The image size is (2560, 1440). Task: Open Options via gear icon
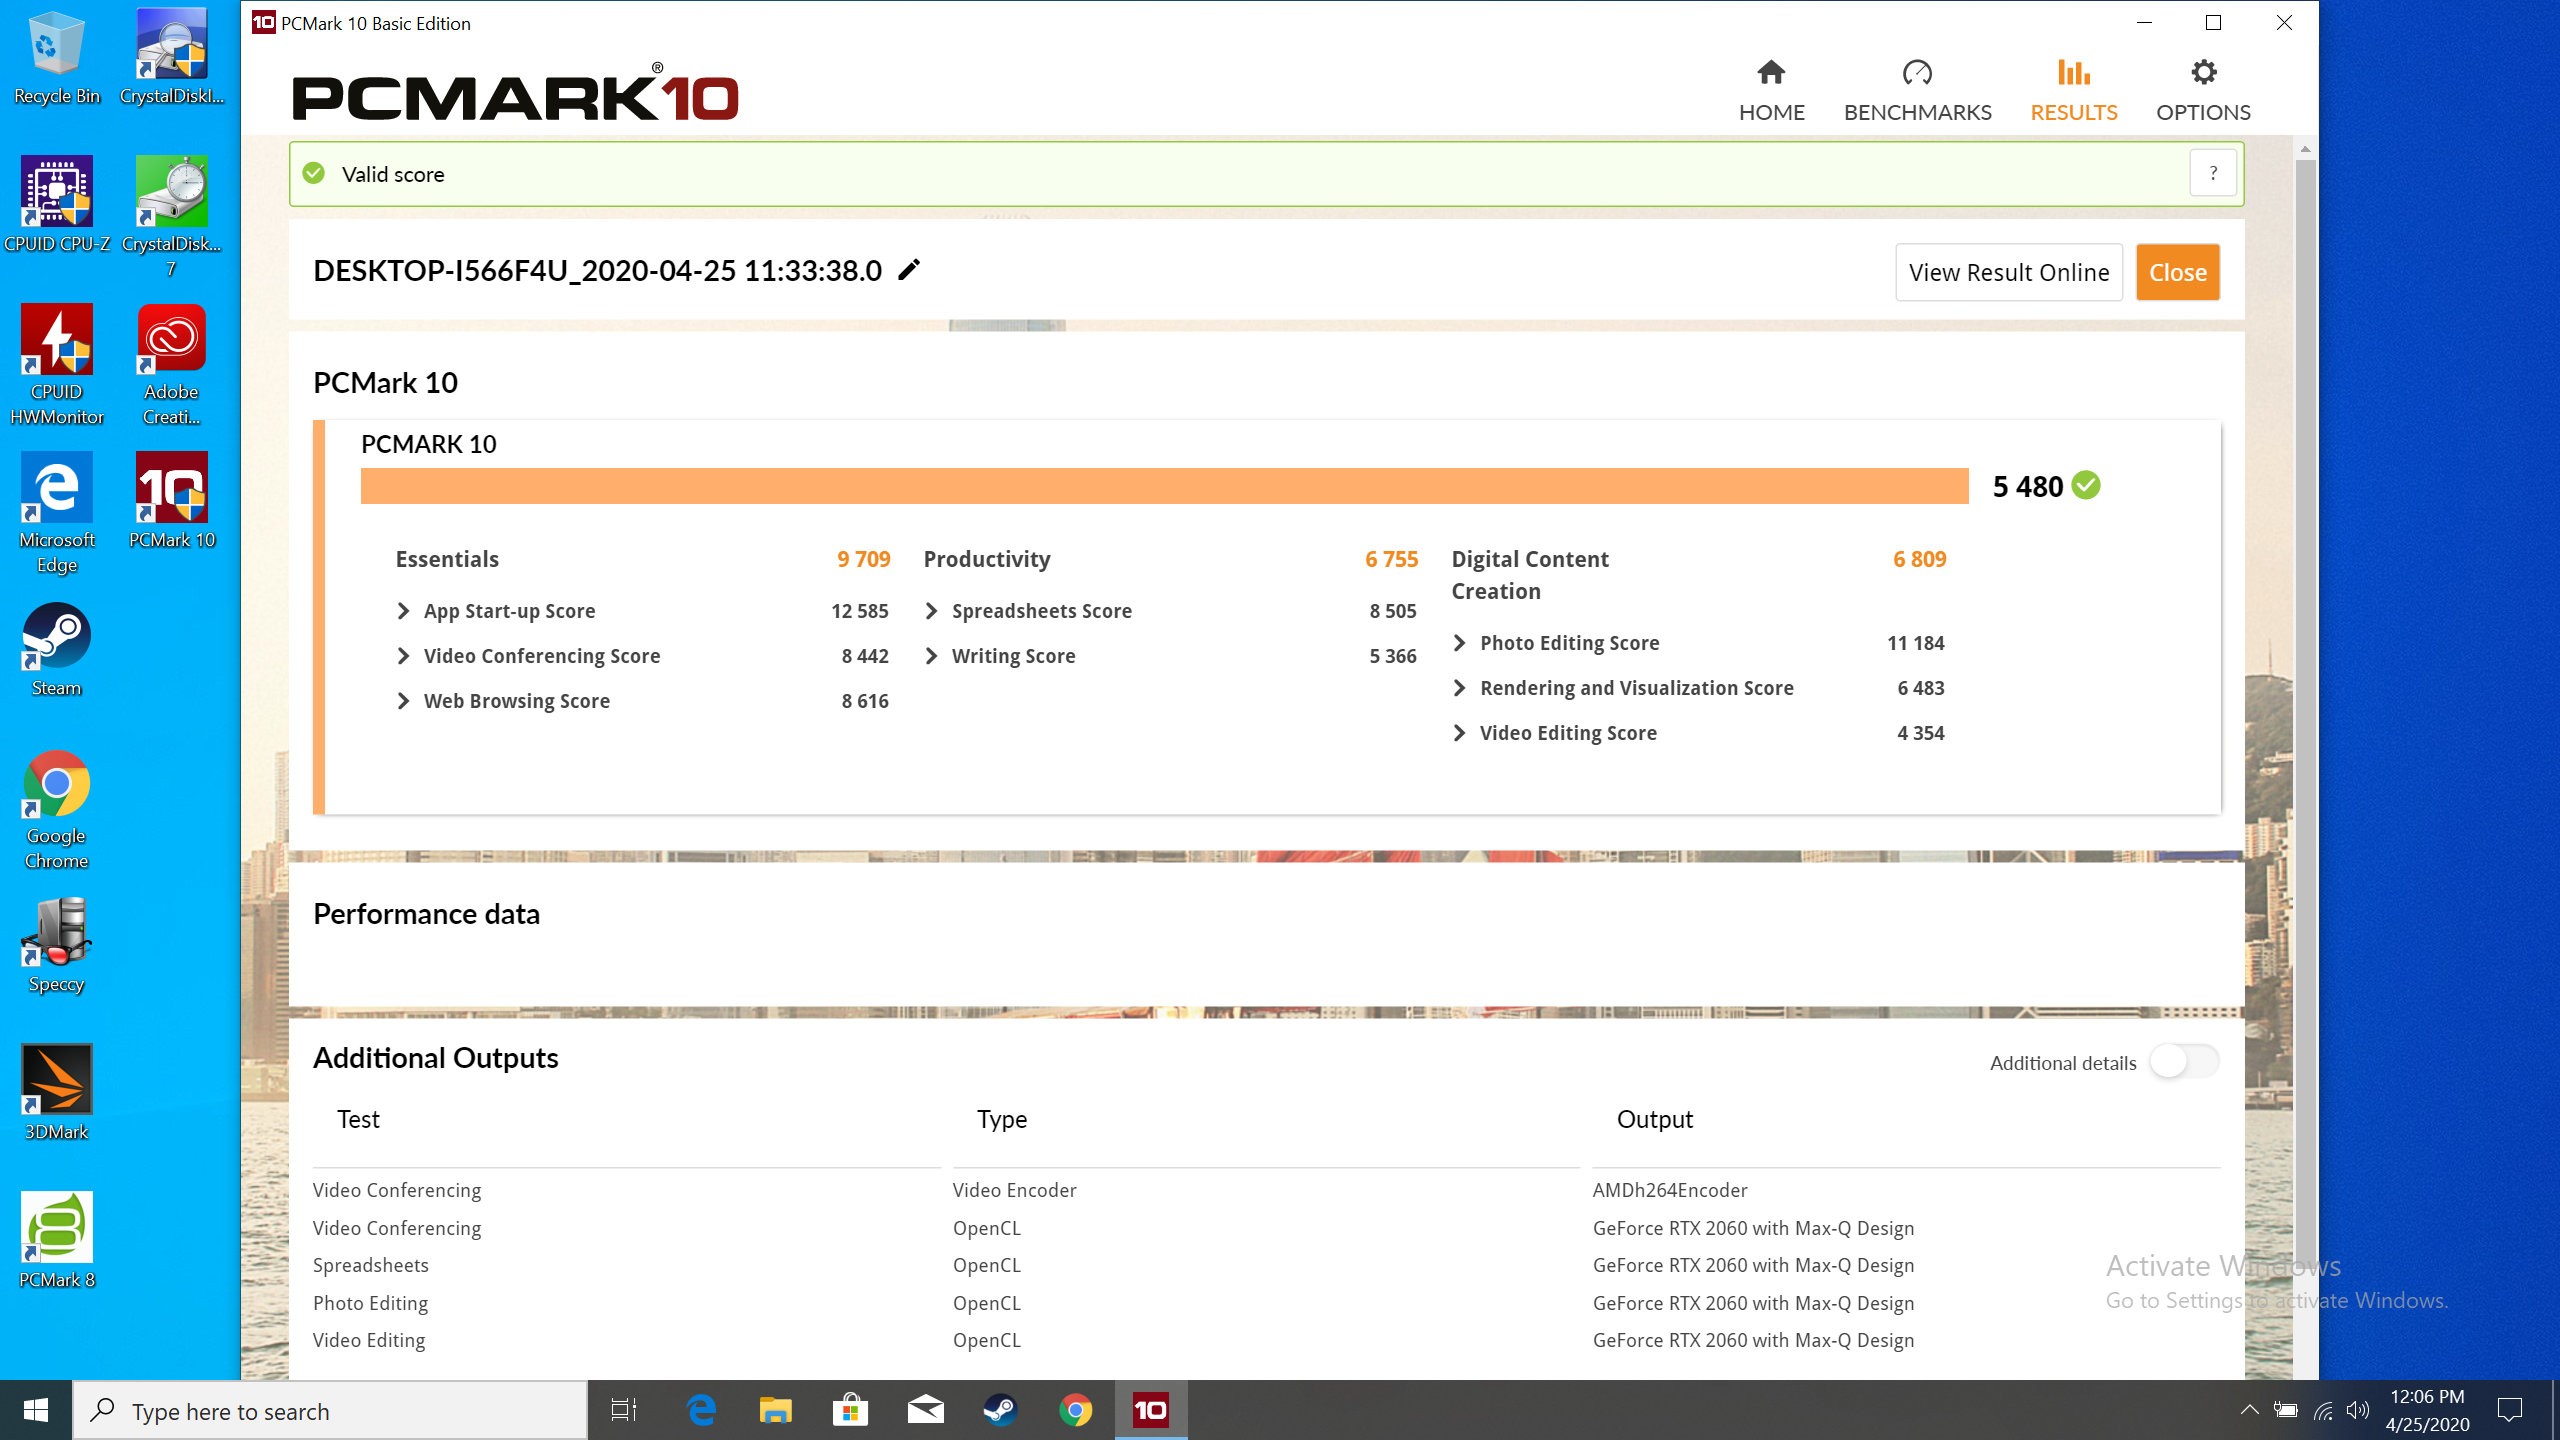[2203, 73]
